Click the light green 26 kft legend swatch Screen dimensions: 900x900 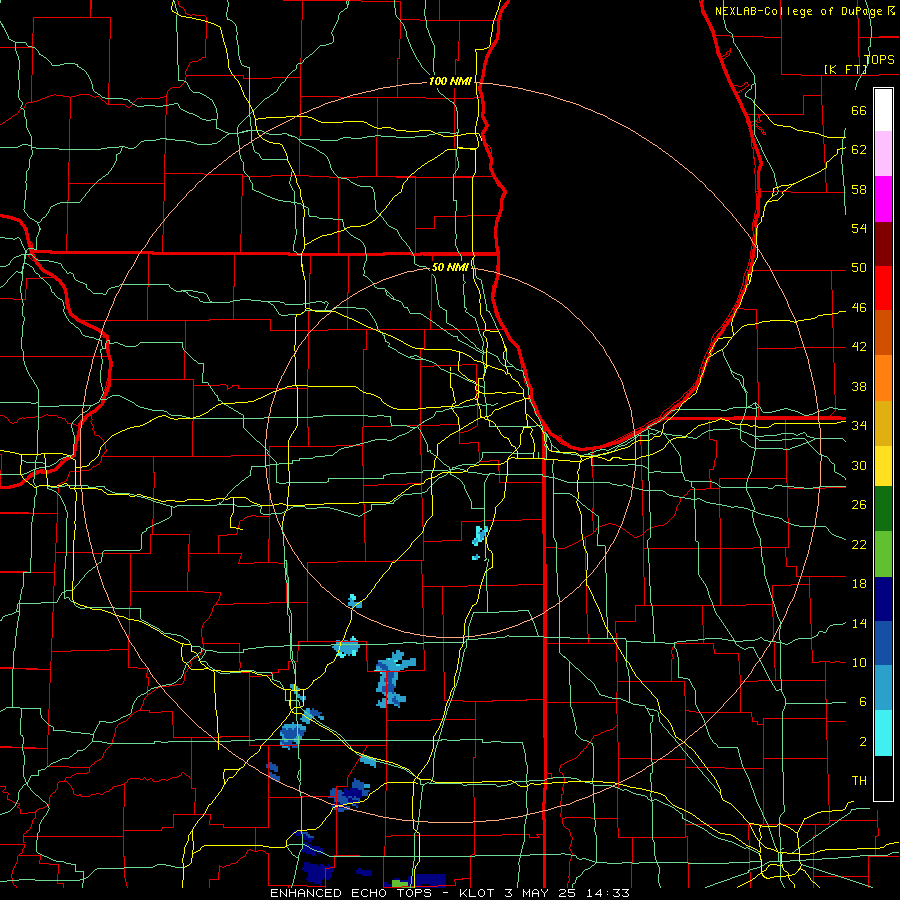(883, 555)
